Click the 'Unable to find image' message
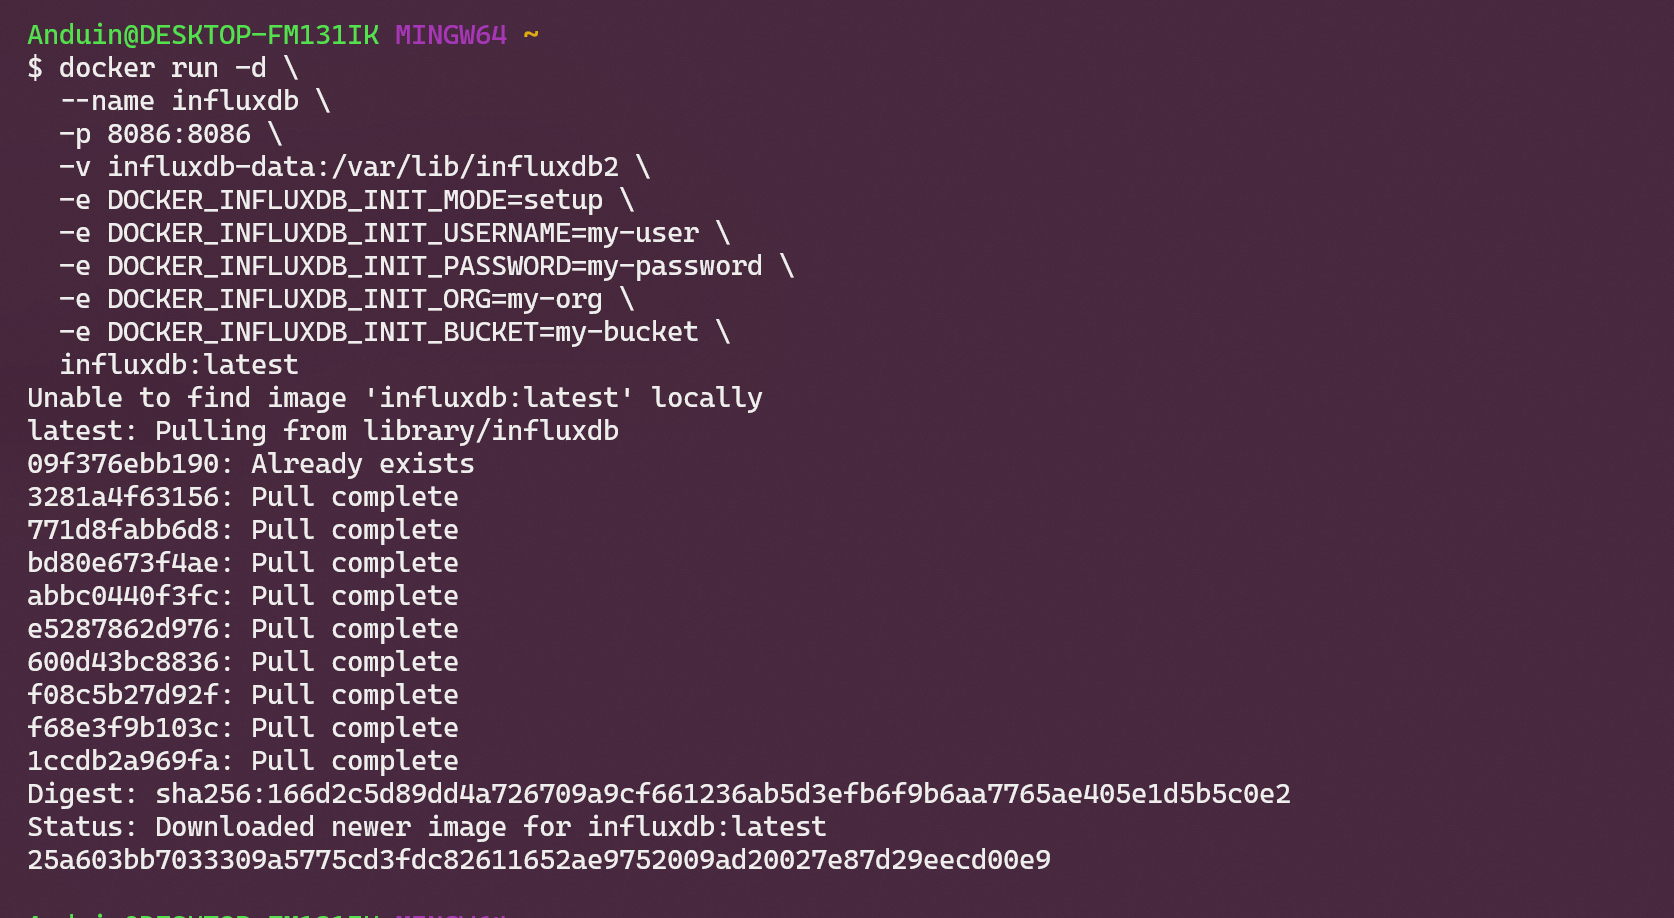This screenshot has width=1674, height=918. [x=394, y=398]
